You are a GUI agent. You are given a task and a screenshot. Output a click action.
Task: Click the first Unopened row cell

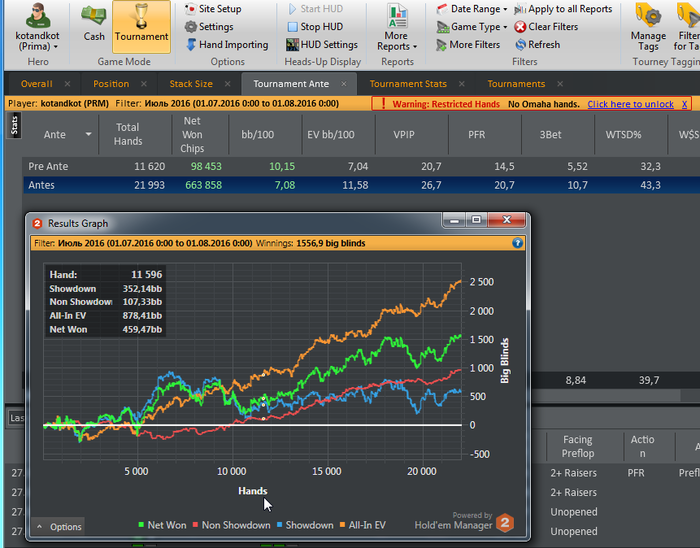pos(573,512)
